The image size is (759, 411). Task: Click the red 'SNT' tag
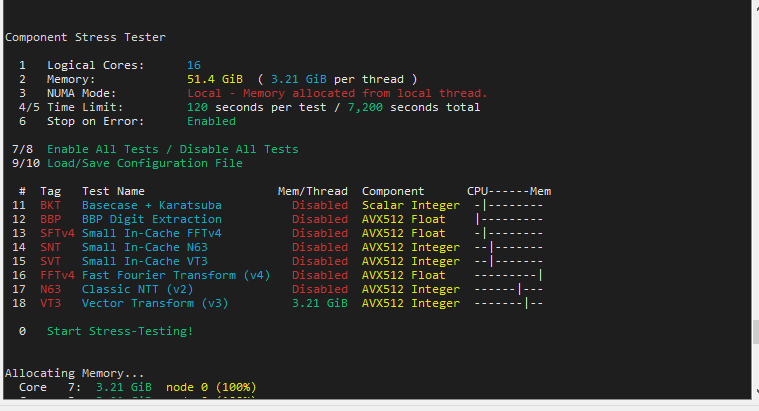50,248
